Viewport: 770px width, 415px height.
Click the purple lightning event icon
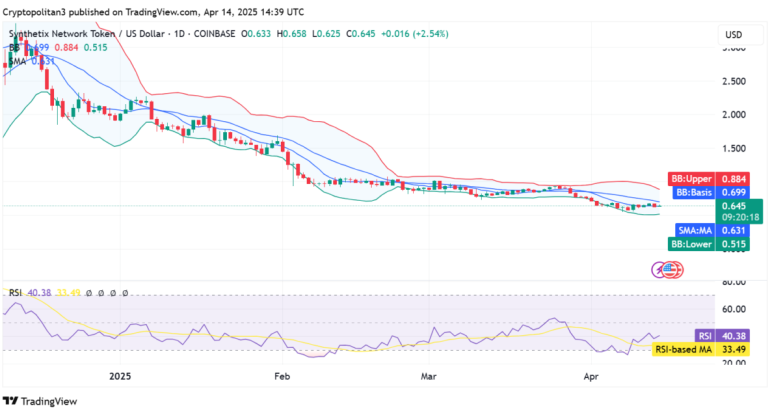(658, 270)
